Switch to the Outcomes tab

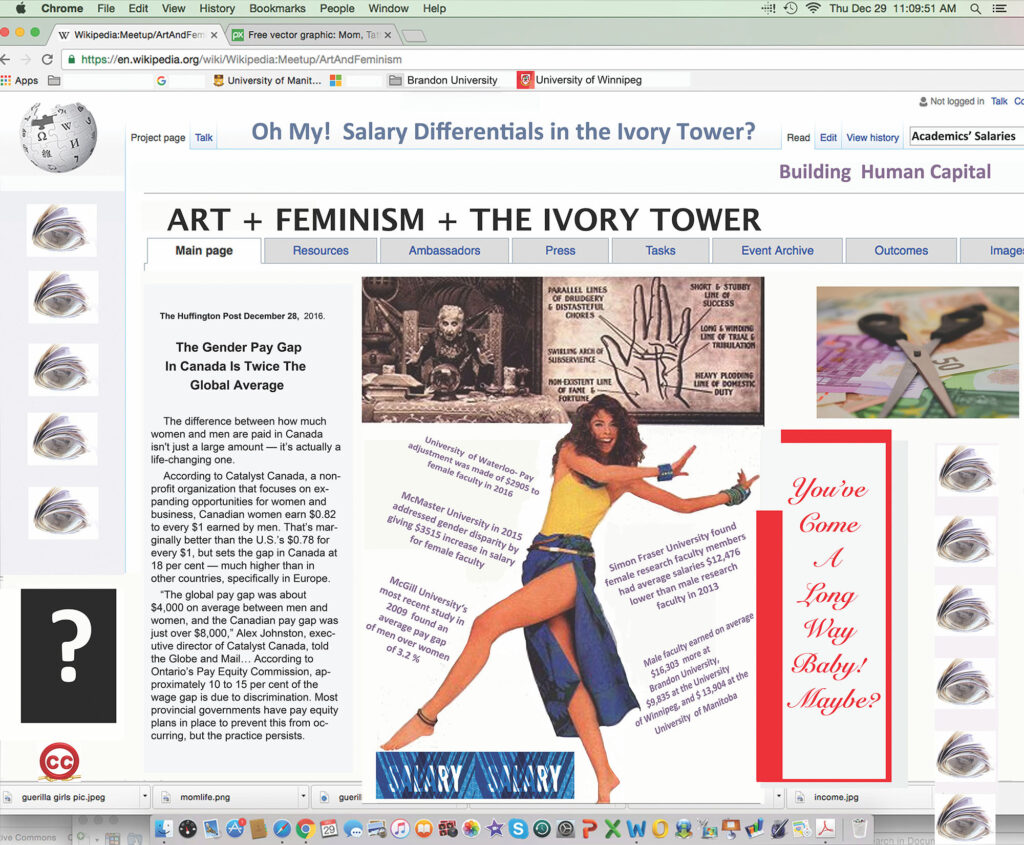click(x=901, y=251)
